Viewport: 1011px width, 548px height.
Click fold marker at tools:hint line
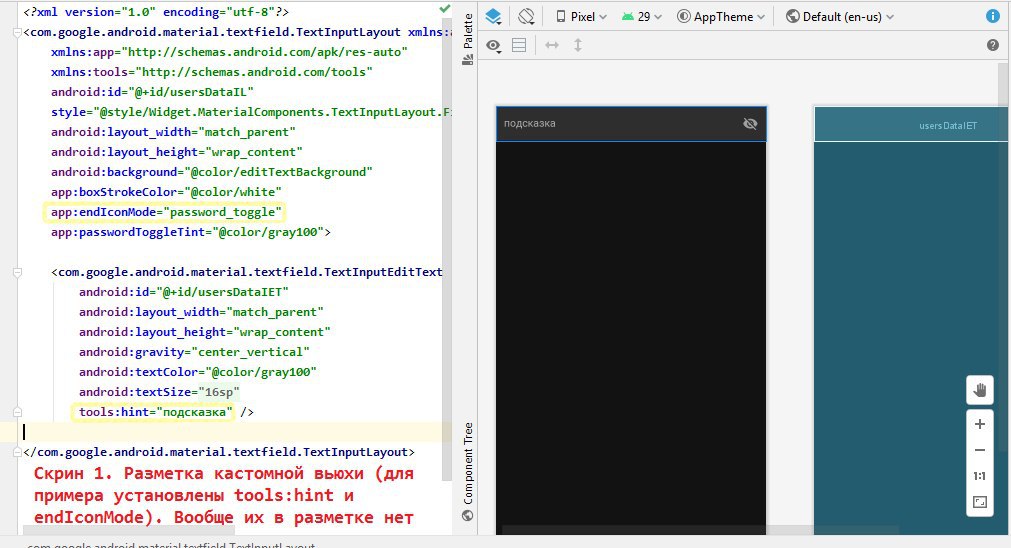(x=17, y=412)
